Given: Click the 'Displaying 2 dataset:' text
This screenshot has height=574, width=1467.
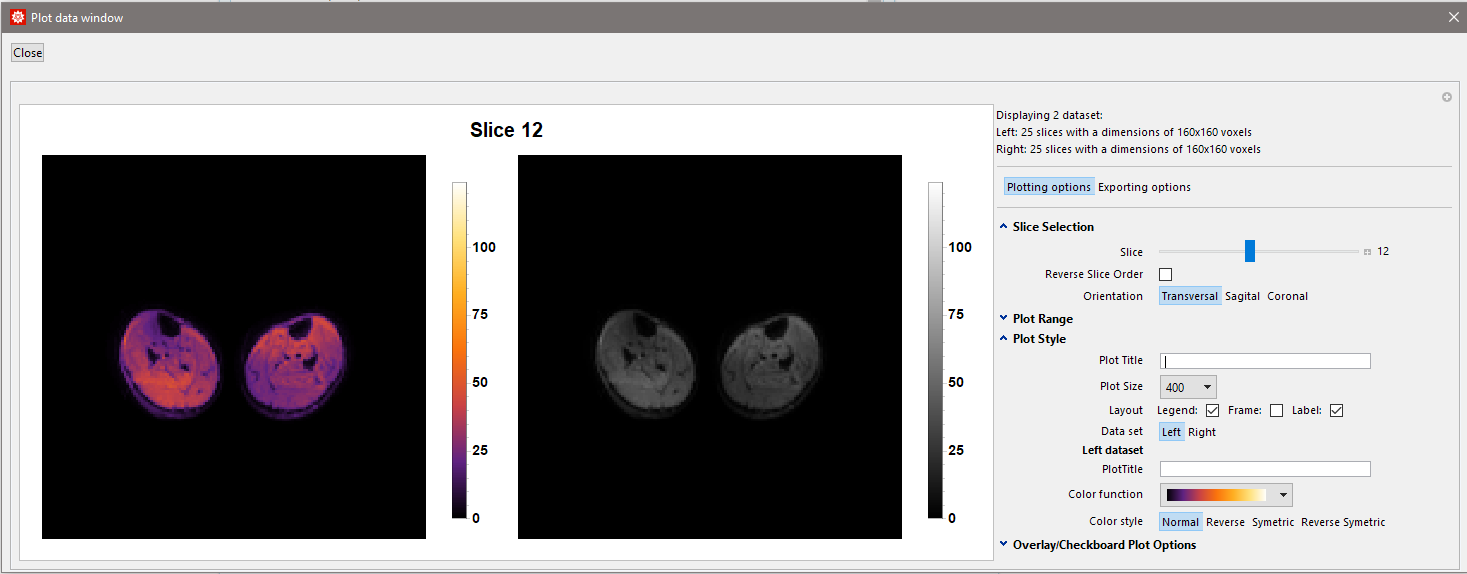Looking at the screenshot, I should (1049, 115).
